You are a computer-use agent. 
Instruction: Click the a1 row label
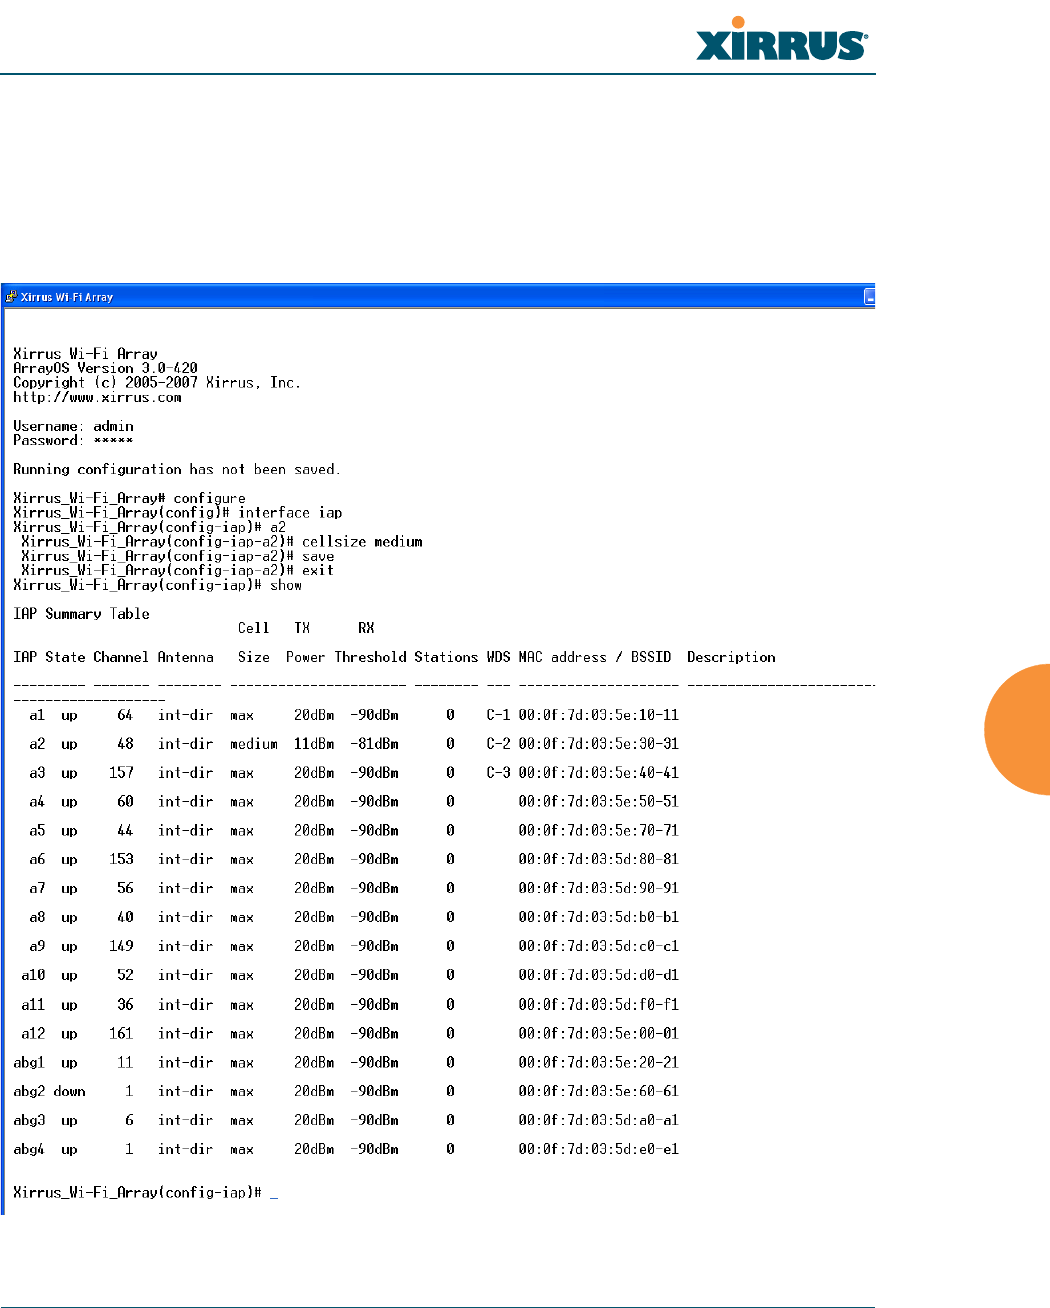pos(37,715)
